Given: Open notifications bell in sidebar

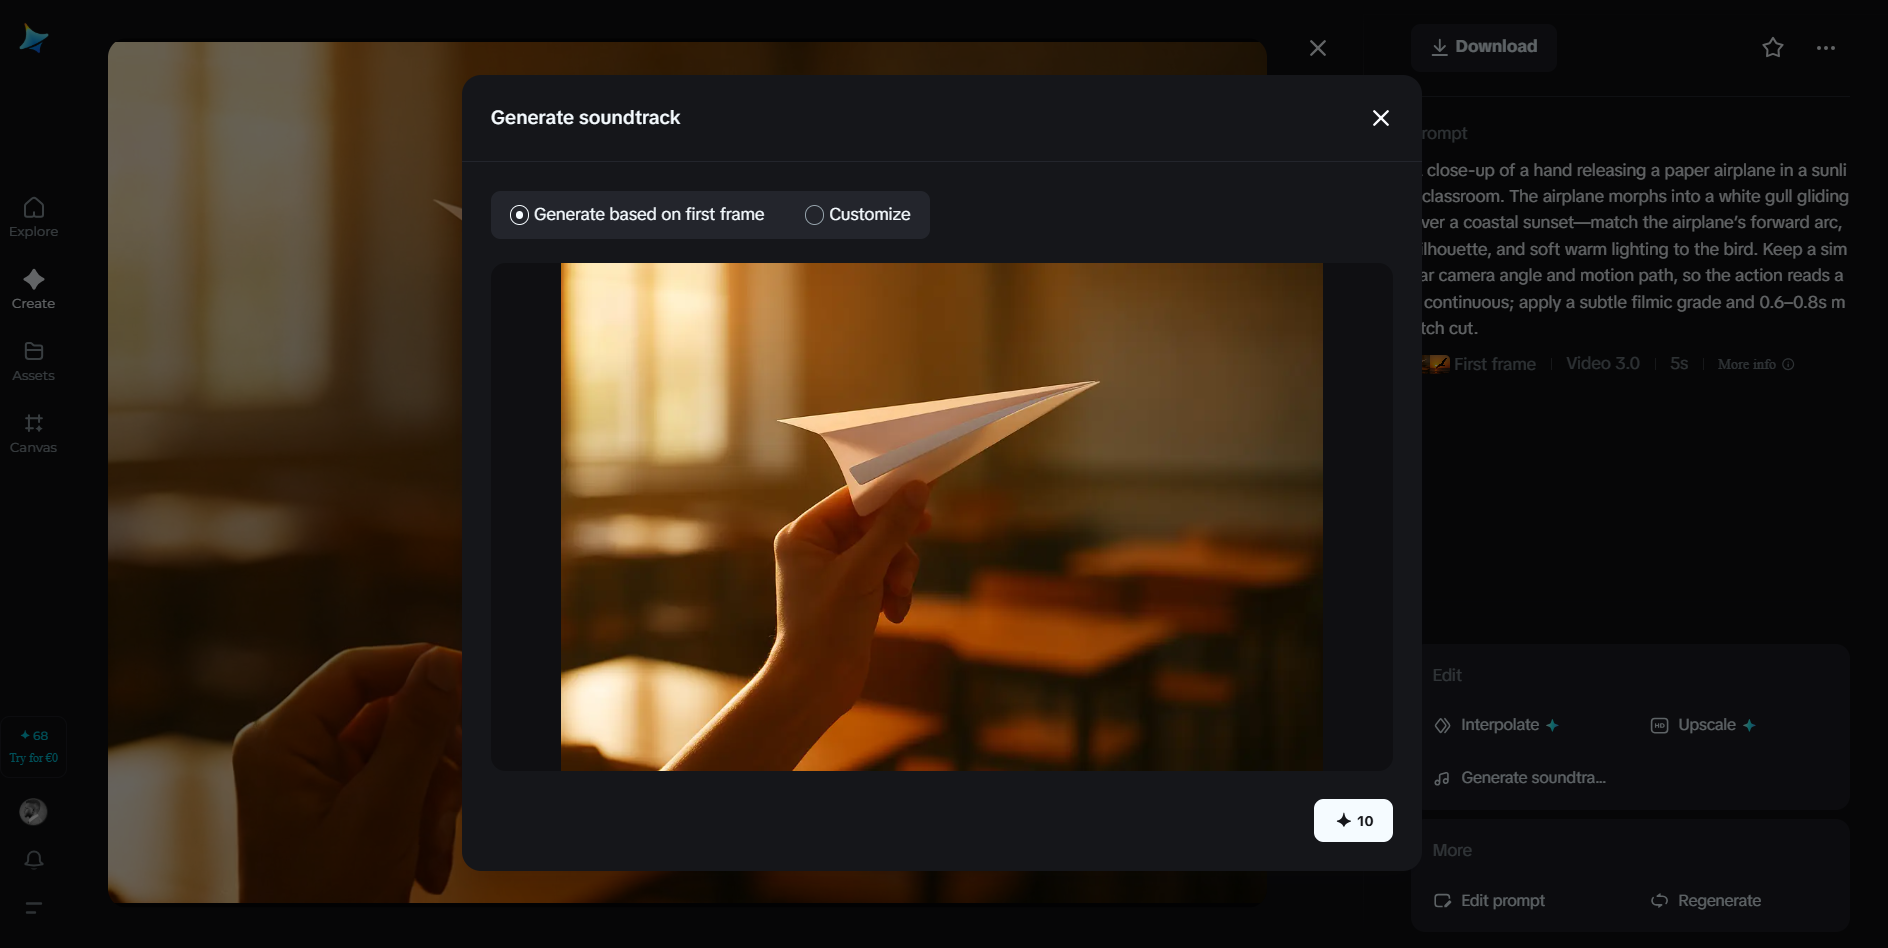Looking at the screenshot, I should [x=34, y=860].
